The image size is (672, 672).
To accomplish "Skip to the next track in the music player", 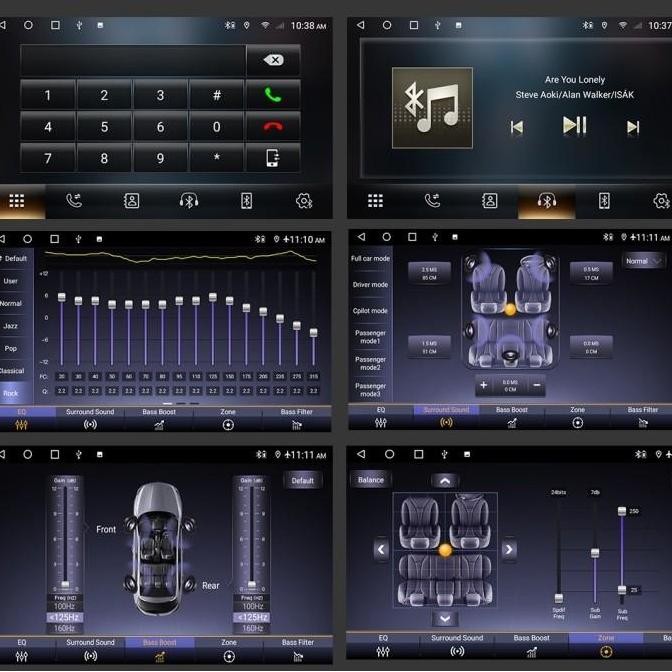I will (x=632, y=127).
